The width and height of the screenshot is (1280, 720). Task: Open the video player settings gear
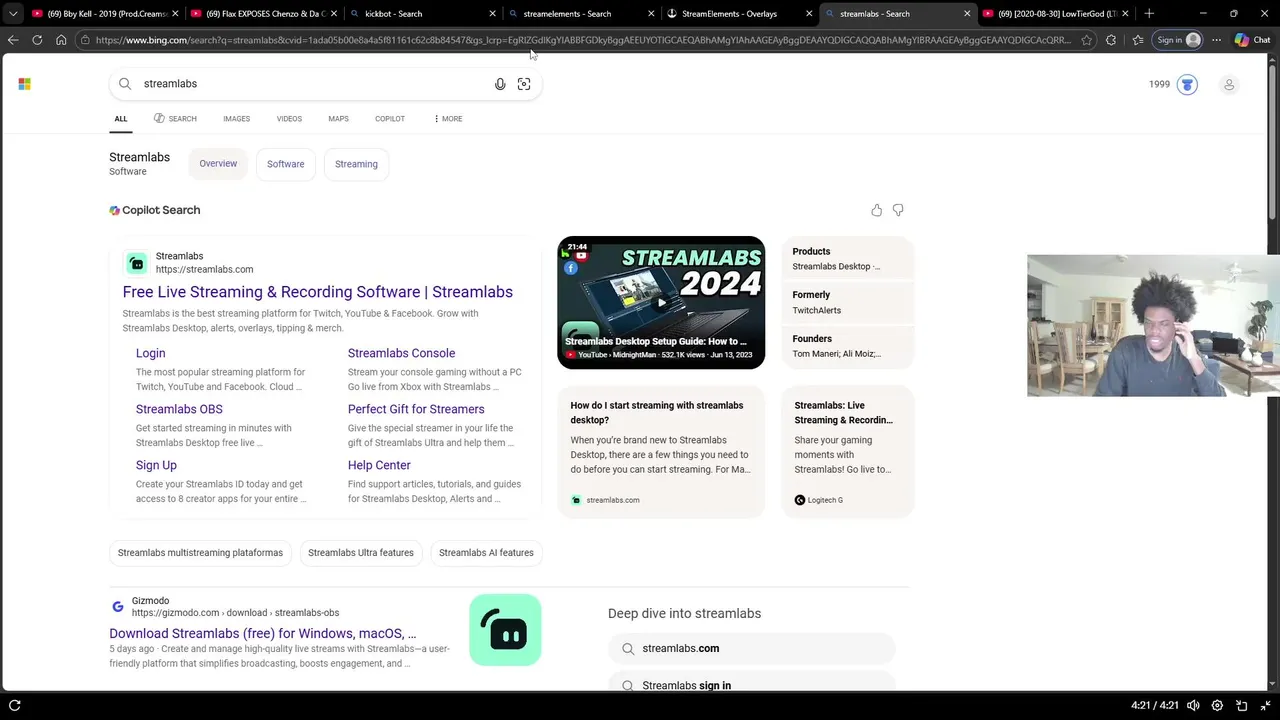[1217, 705]
